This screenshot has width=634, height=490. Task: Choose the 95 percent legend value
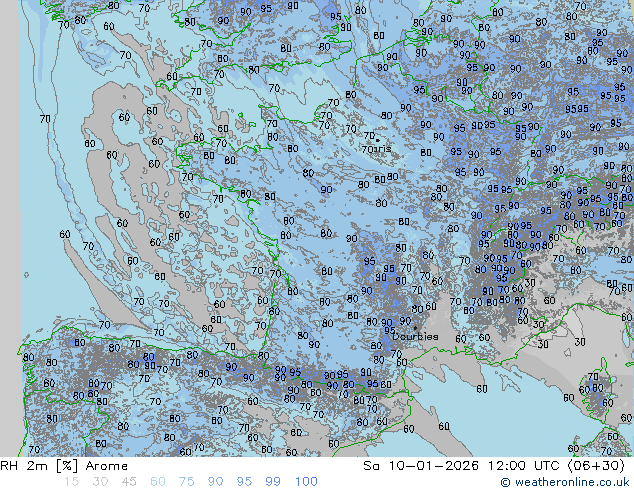coord(245,482)
